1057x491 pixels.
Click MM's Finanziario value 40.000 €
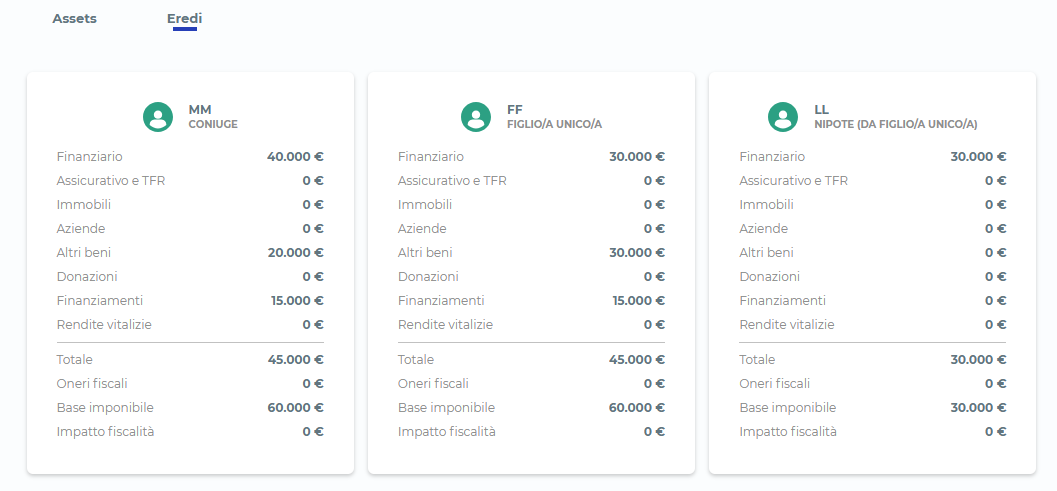point(295,157)
